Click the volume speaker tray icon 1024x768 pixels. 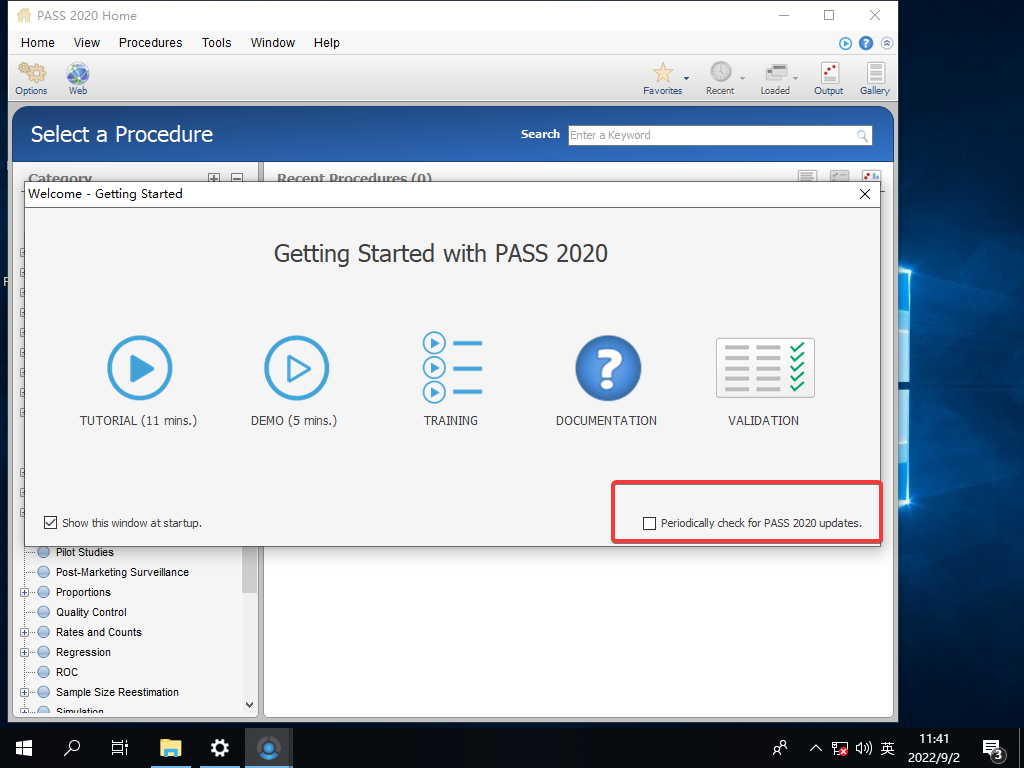point(863,748)
